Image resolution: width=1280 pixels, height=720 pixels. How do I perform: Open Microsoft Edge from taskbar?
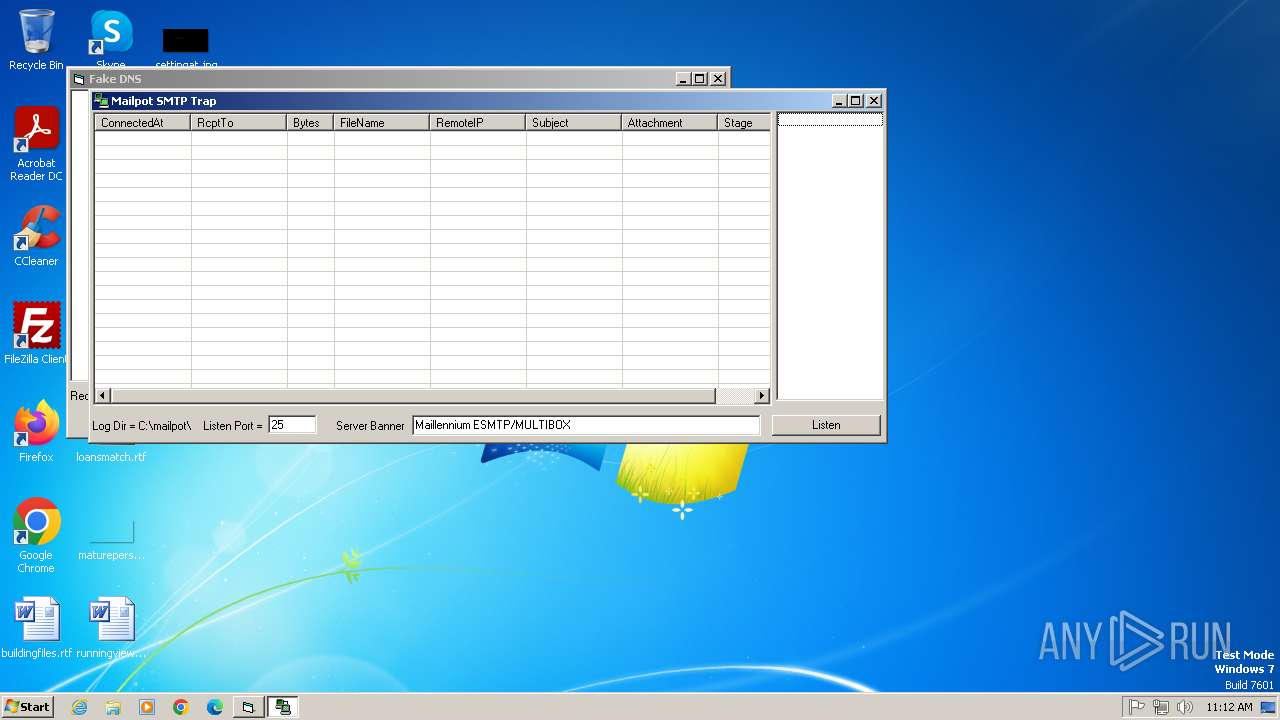215,707
